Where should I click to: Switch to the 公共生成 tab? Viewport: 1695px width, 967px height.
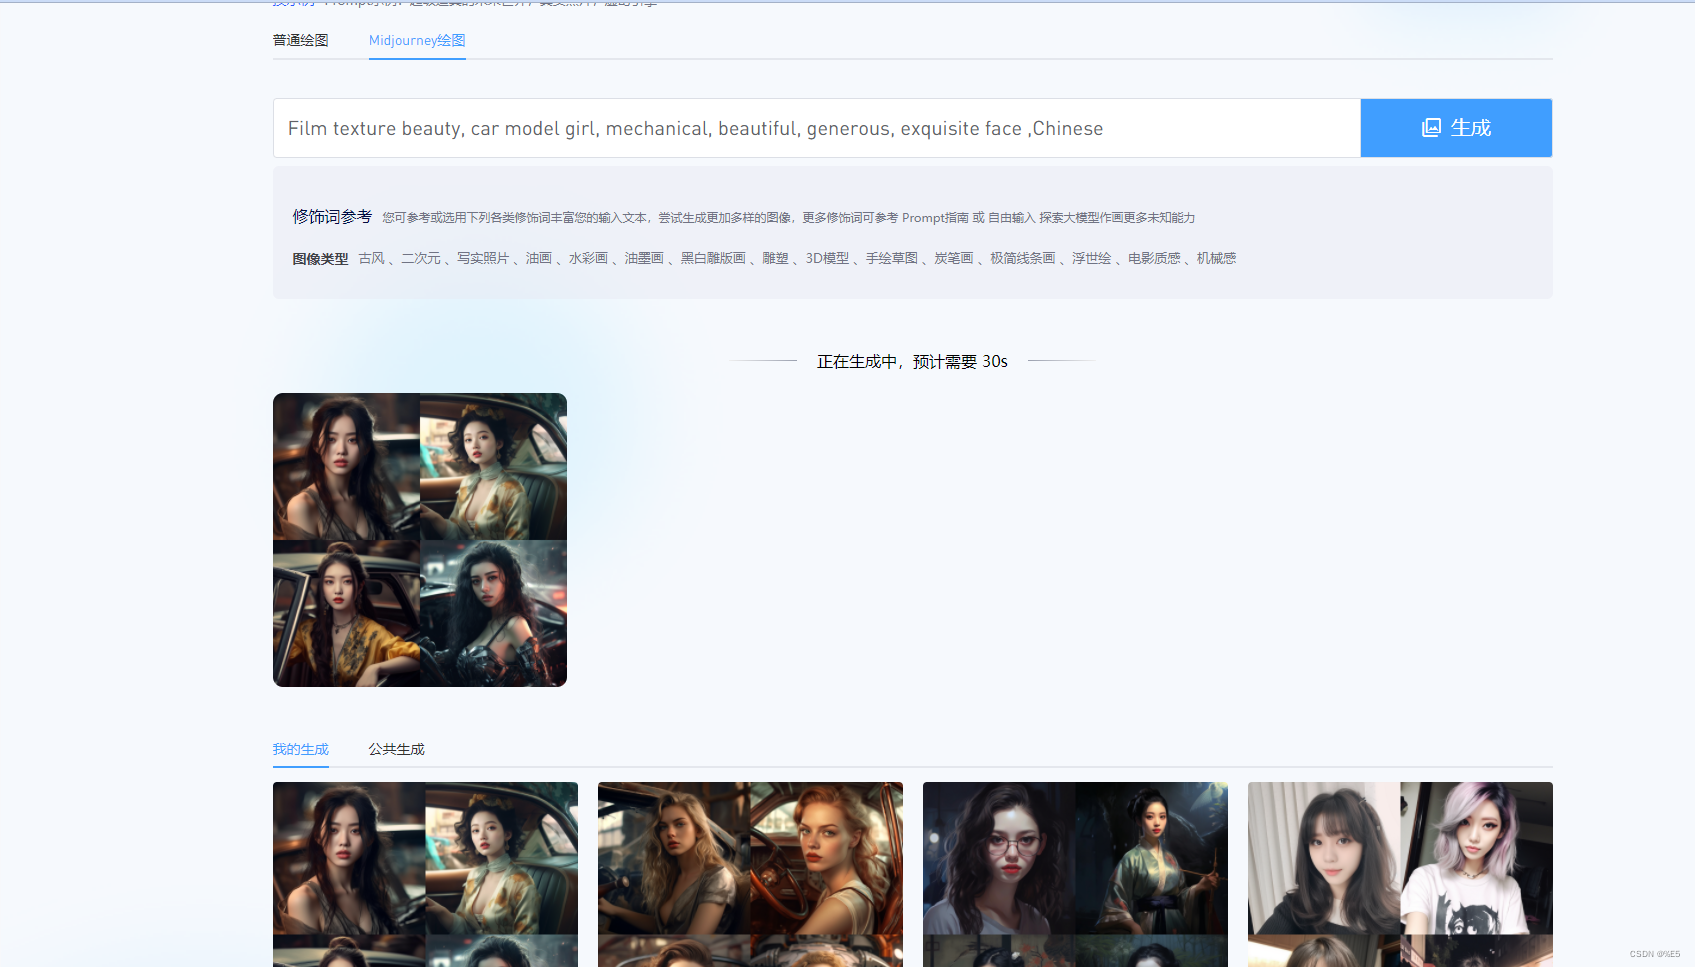pyautogui.click(x=396, y=749)
